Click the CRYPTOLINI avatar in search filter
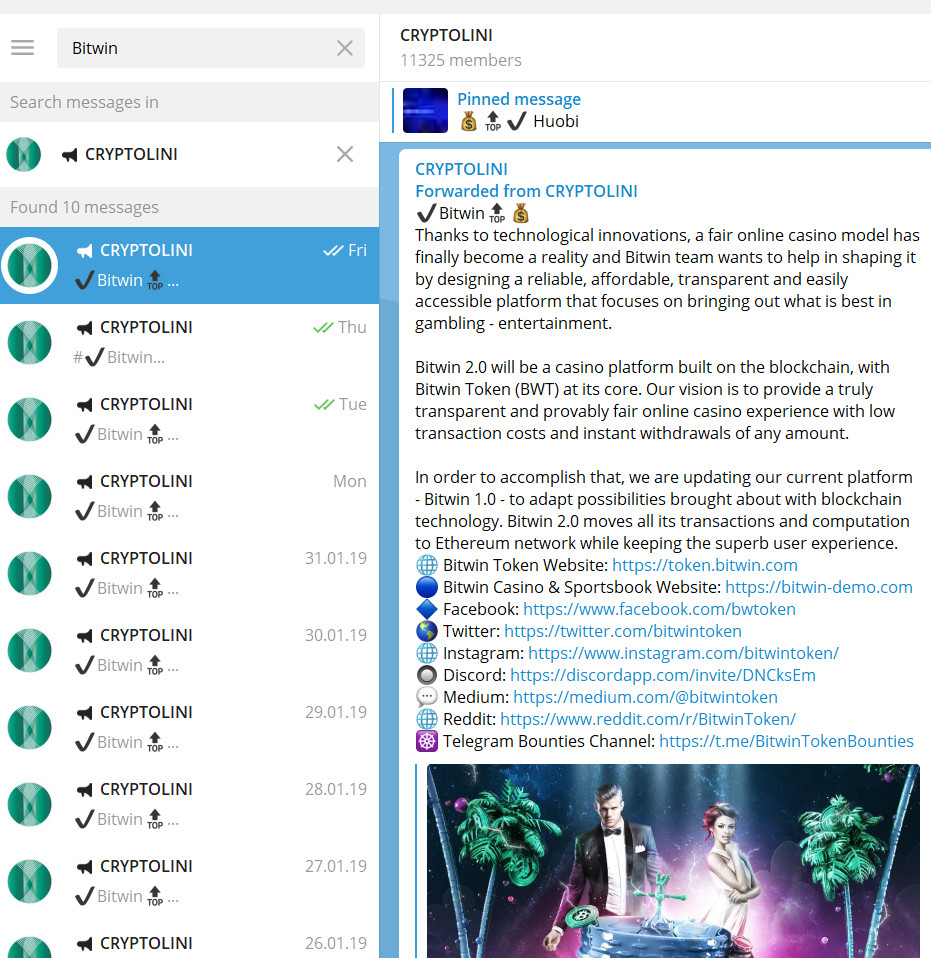The height and width of the screenshot is (958, 931). (24, 154)
